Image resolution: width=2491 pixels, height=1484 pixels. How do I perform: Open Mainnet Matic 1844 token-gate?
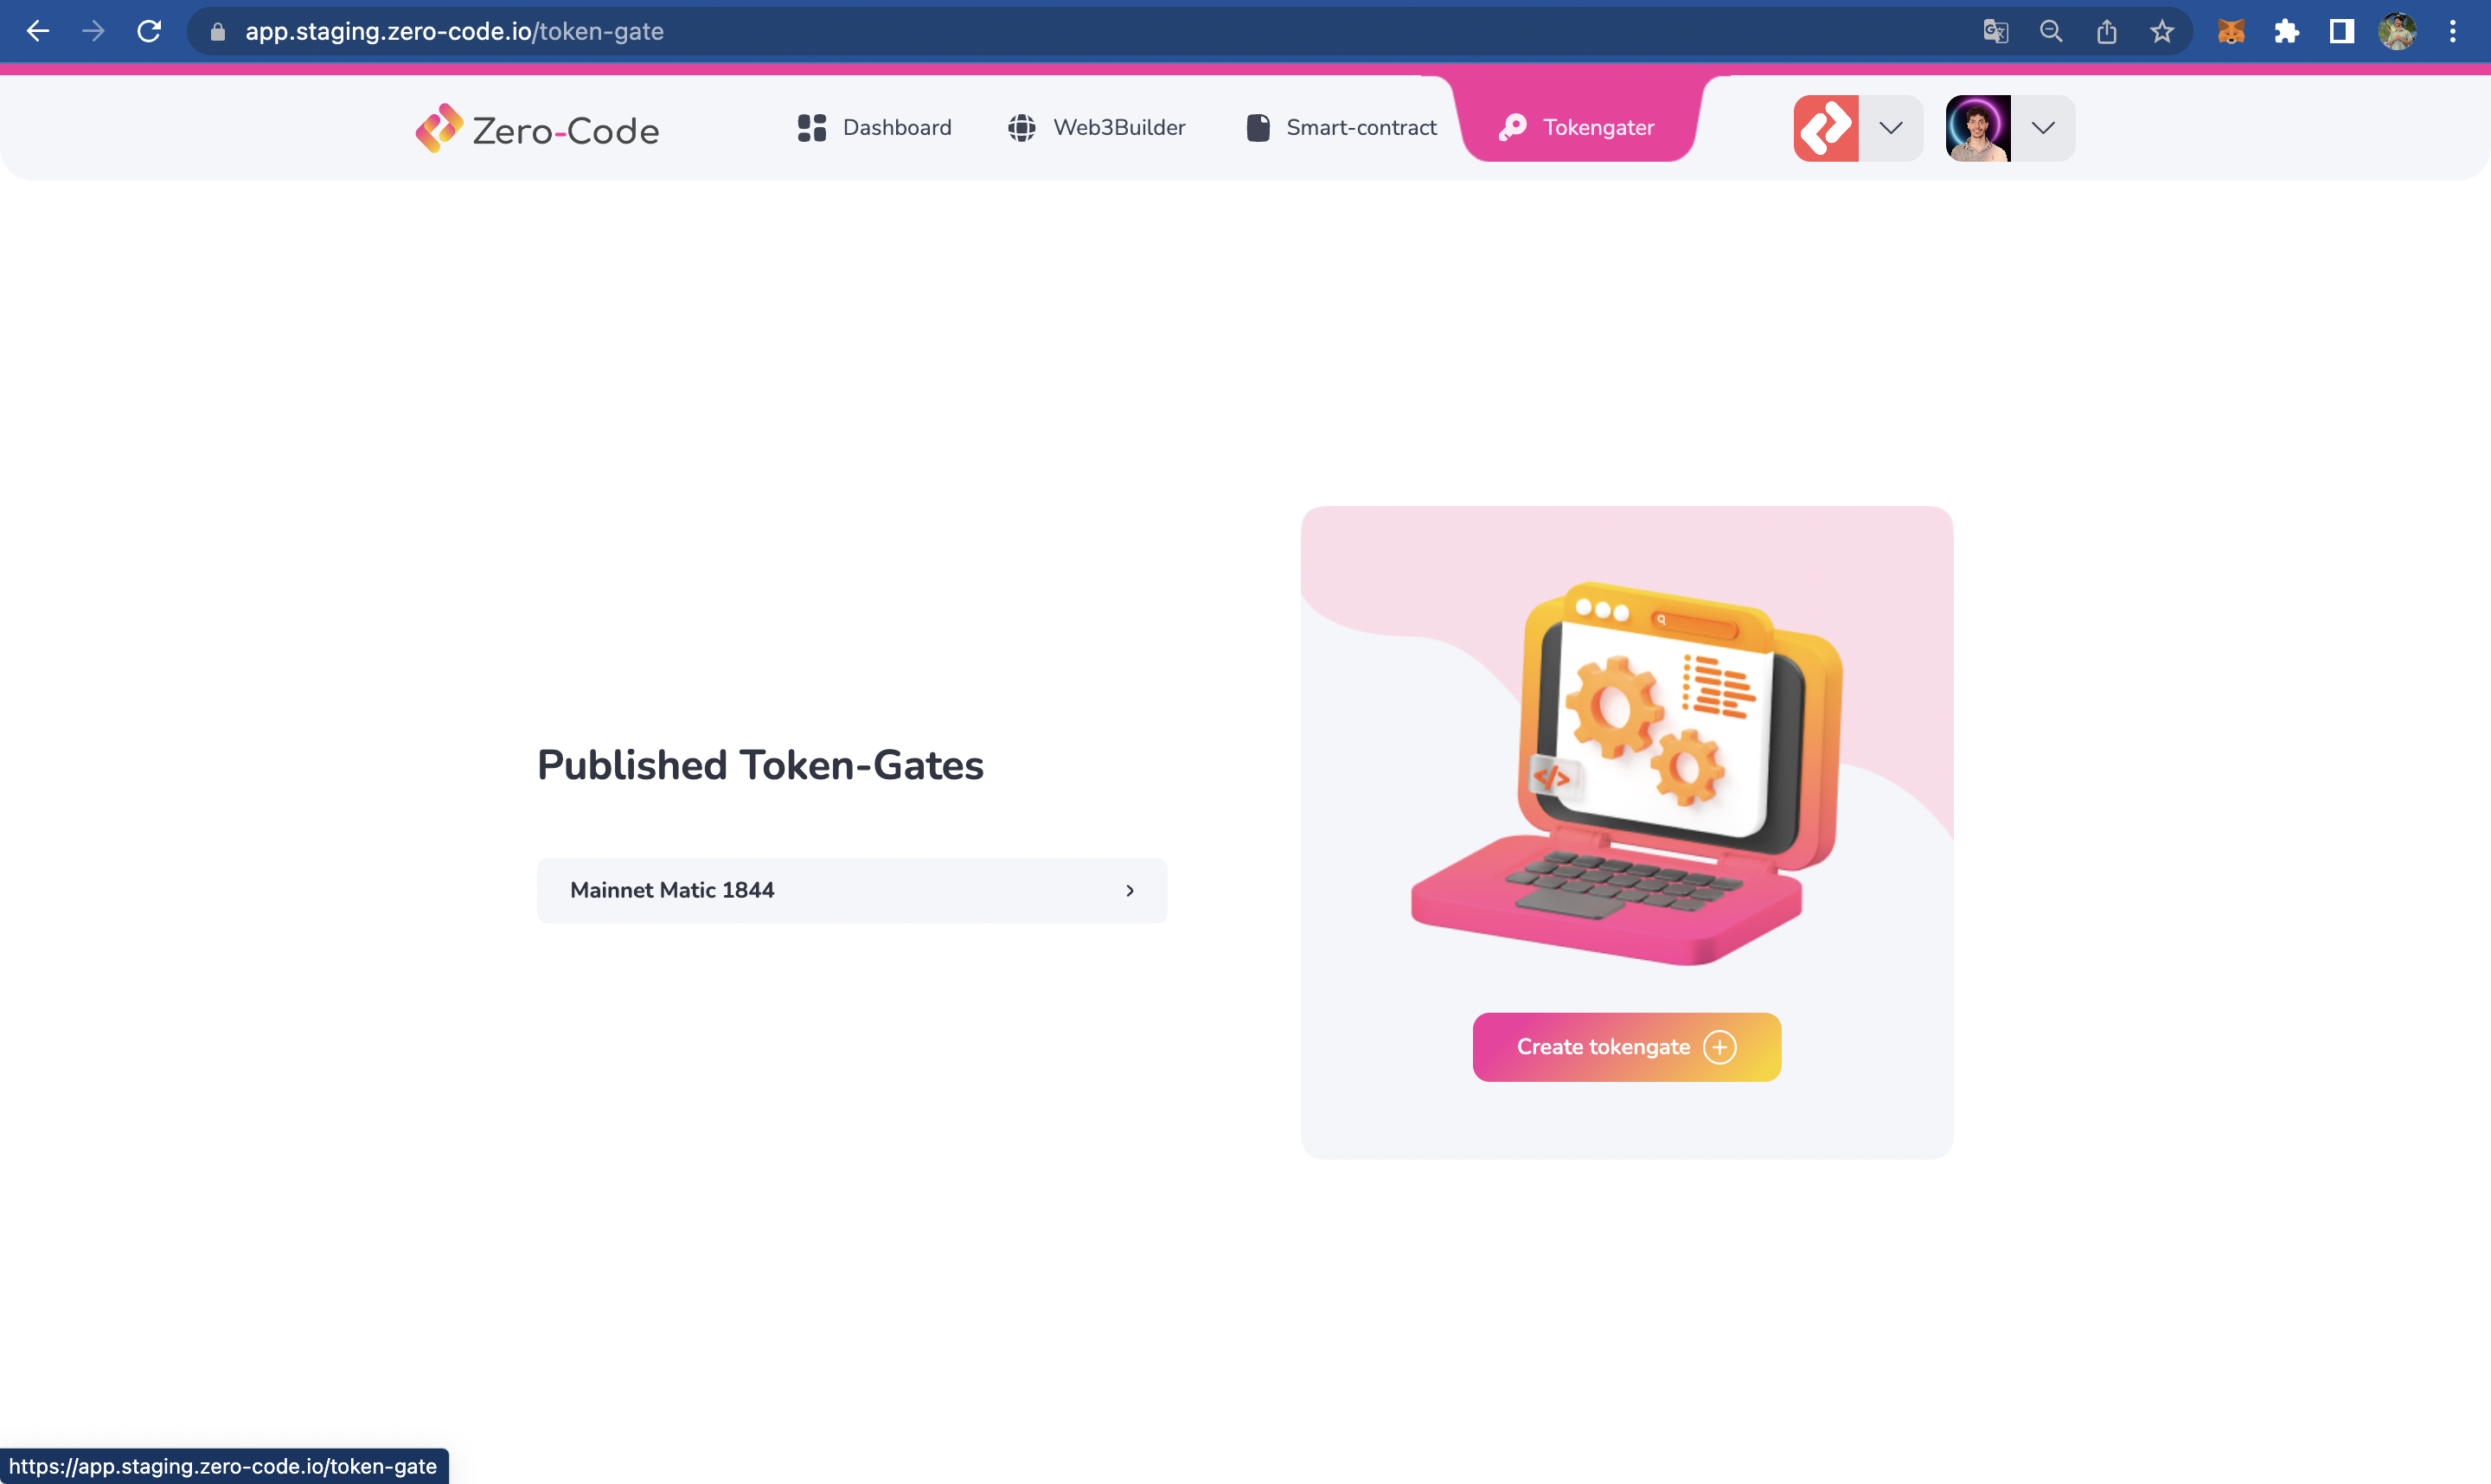point(852,890)
